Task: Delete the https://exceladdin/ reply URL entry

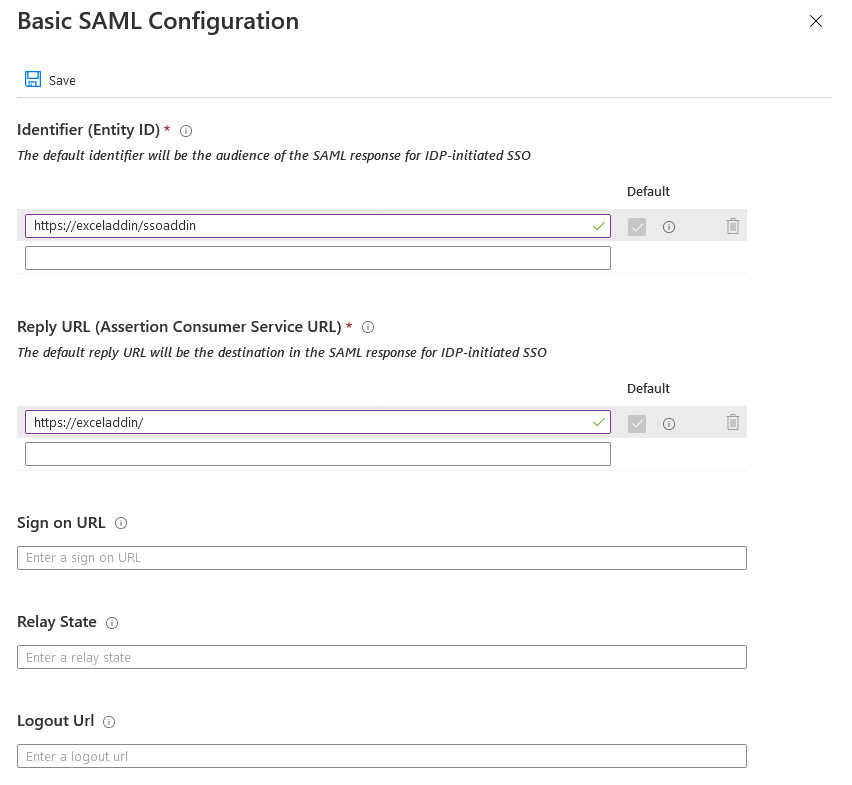Action: pyautogui.click(x=733, y=423)
